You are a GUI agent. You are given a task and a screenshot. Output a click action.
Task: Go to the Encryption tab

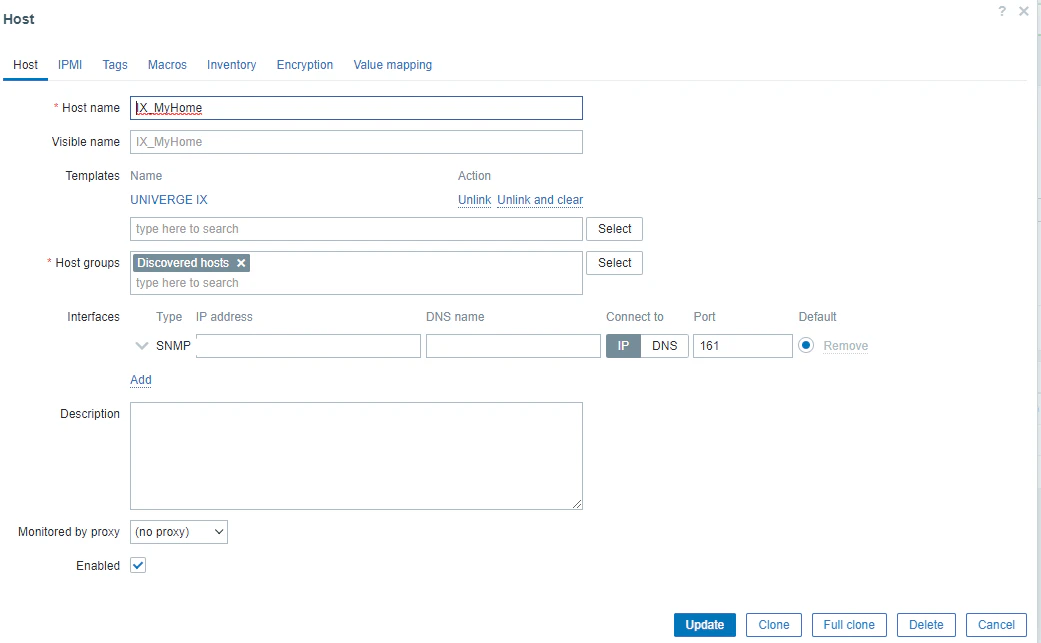coord(305,65)
